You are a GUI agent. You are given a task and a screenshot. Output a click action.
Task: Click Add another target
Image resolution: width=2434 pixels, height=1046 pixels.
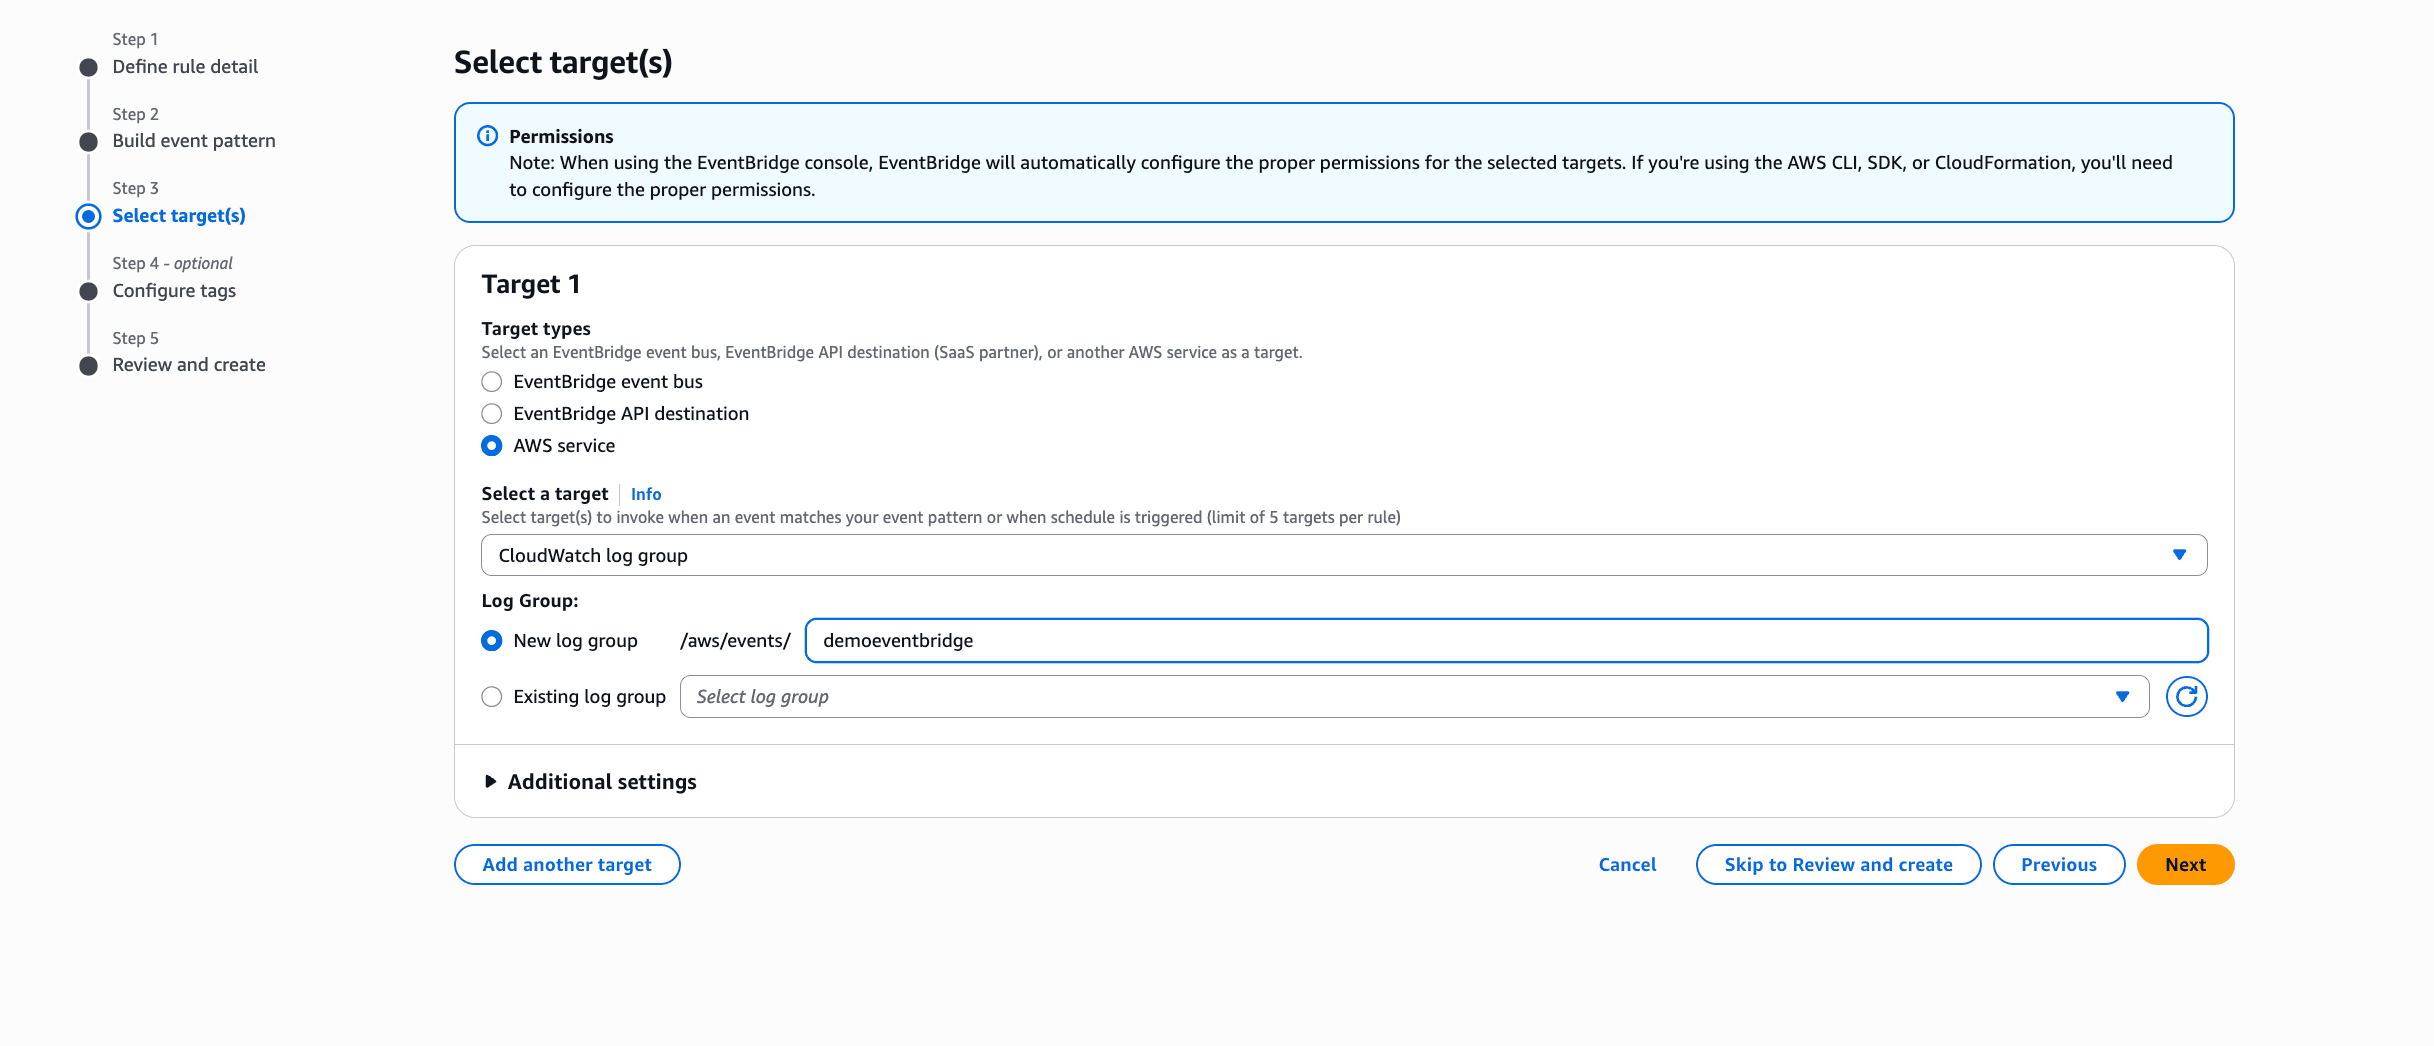(x=567, y=864)
